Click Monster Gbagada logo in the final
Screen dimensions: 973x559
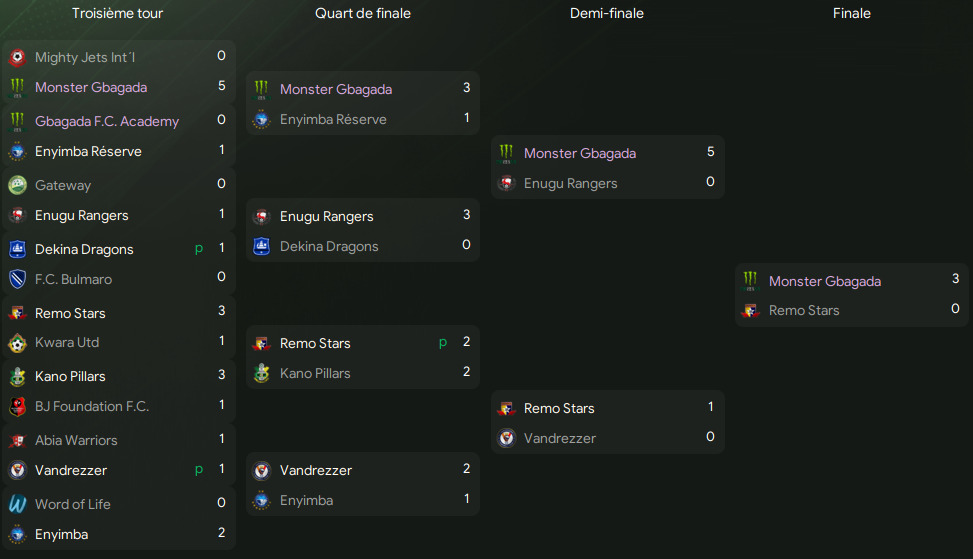point(751,281)
